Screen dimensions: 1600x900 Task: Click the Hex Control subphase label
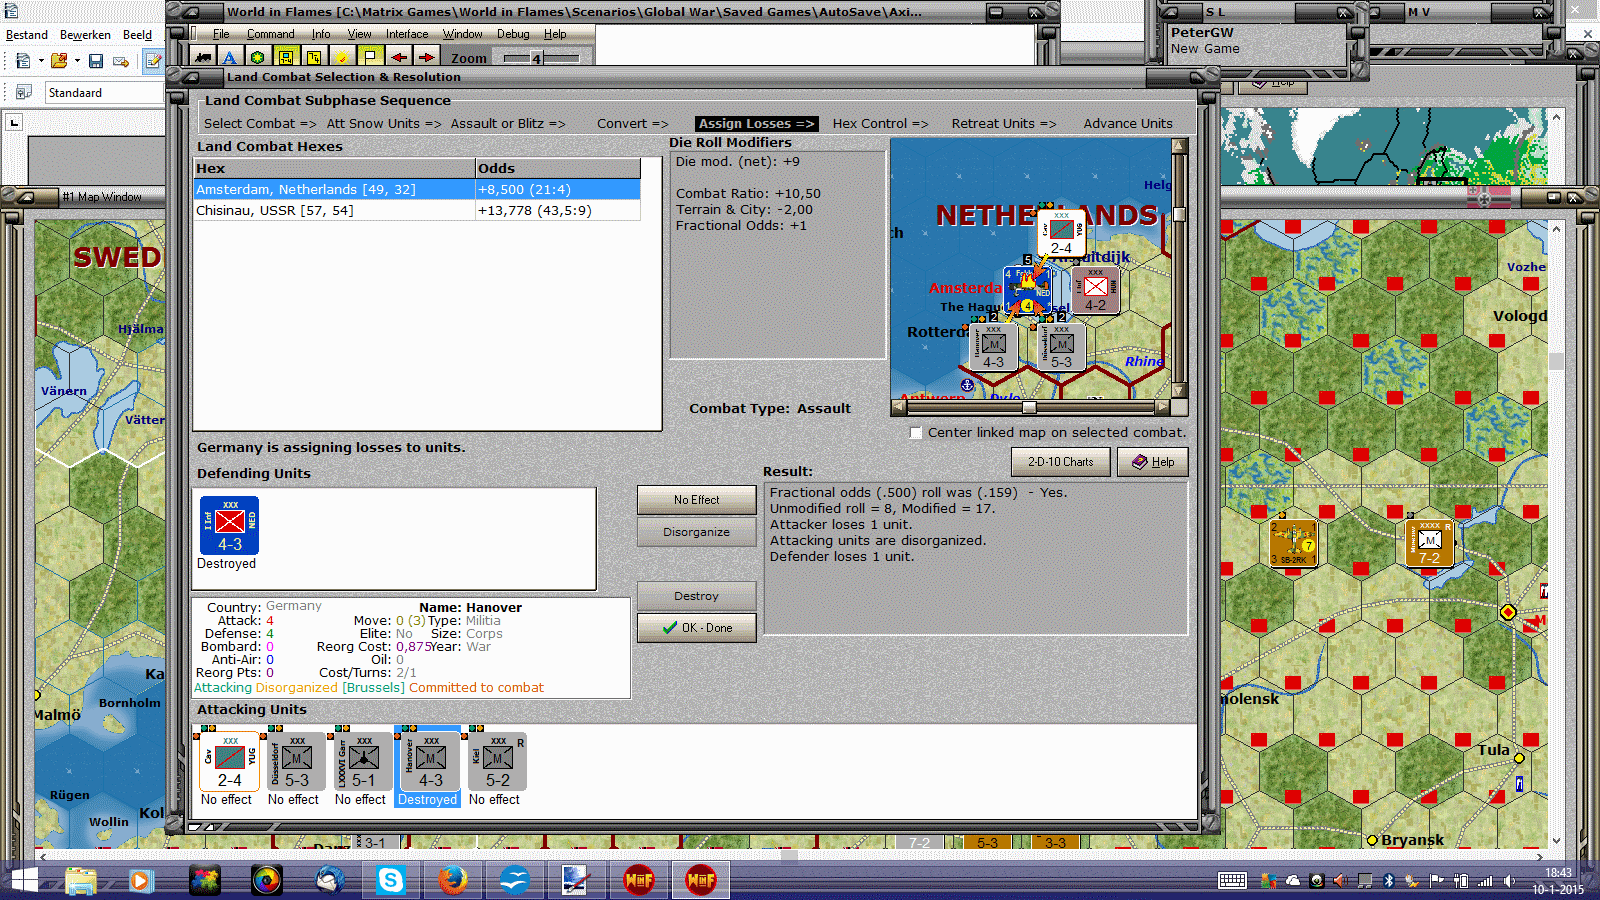880,124
